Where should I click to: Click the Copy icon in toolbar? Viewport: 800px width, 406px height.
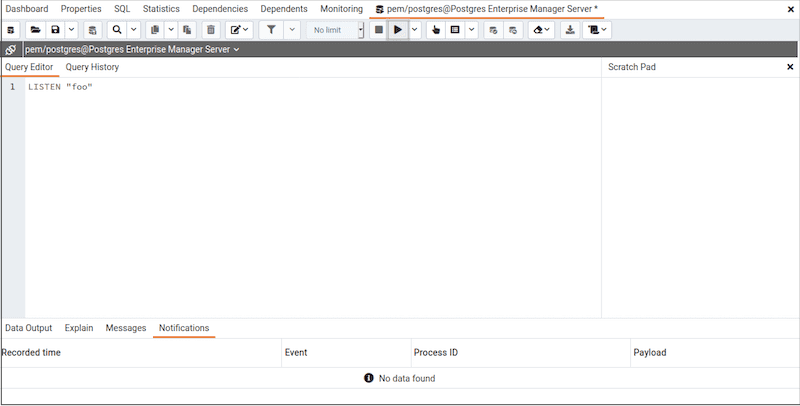[154, 30]
